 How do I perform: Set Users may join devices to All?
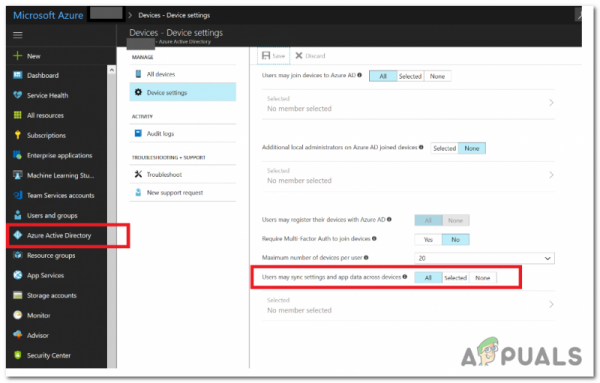pyautogui.click(x=383, y=76)
